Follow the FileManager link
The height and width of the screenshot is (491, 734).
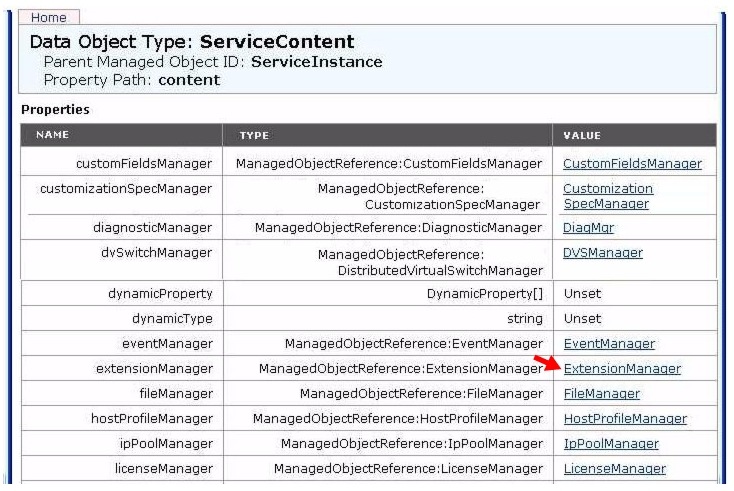coord(602,394)
